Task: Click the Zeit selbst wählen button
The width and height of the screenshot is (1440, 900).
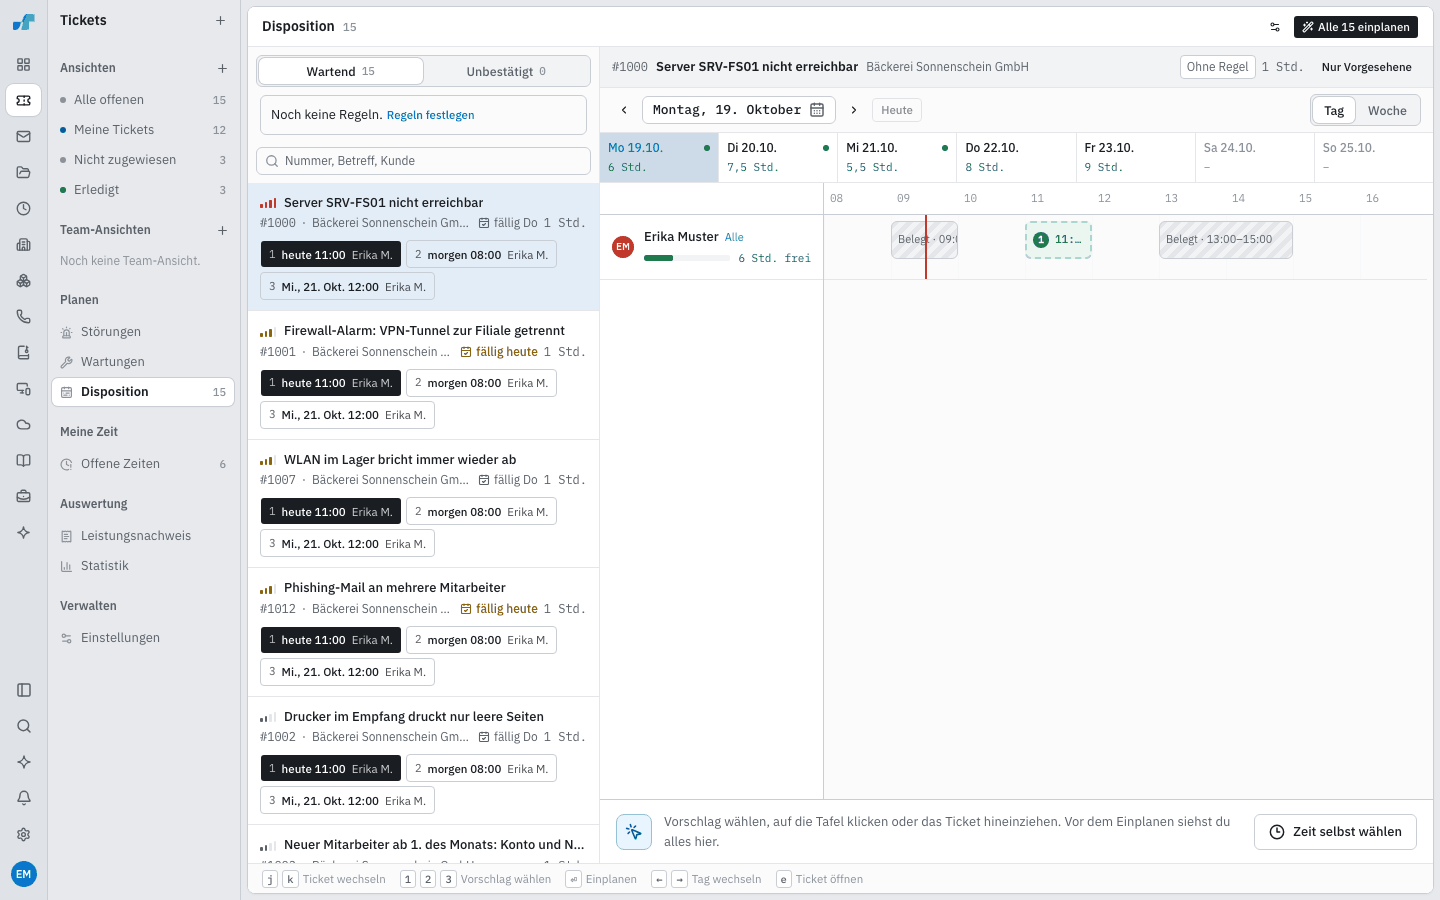Action: point(1335,832)
